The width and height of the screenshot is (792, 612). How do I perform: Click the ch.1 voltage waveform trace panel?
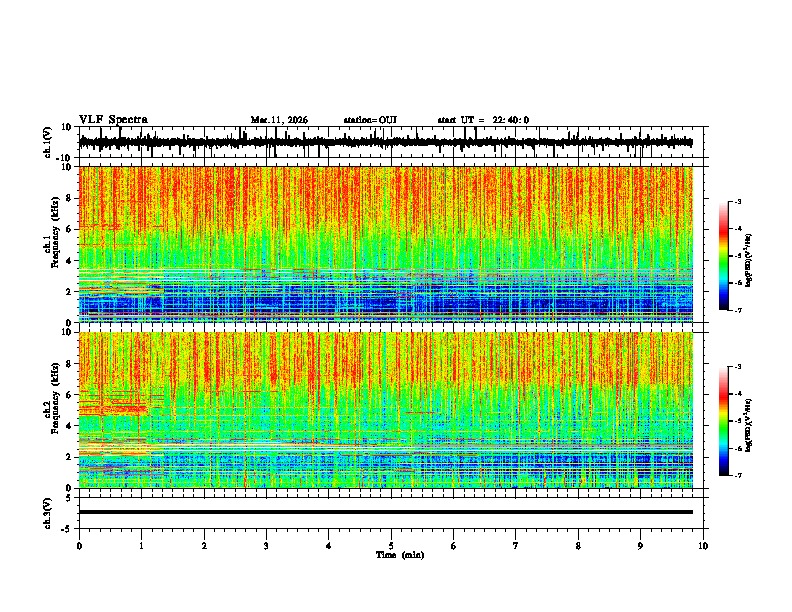(390, 142)
